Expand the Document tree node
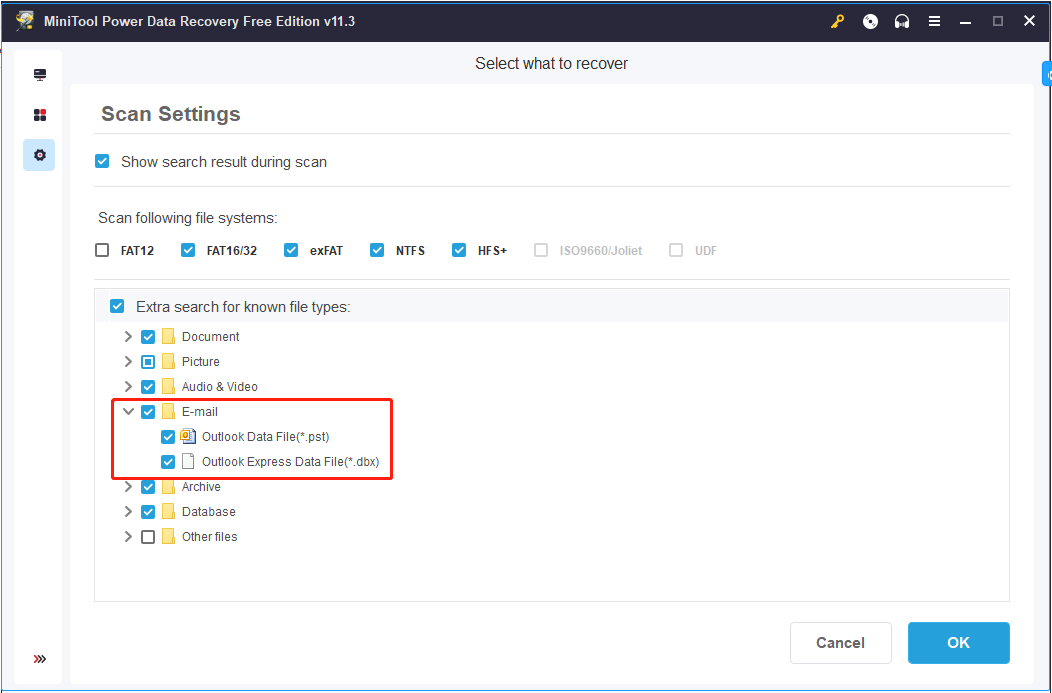Image resolution: width=1052 pixels, height=693 pixels. tap(128, 337)
